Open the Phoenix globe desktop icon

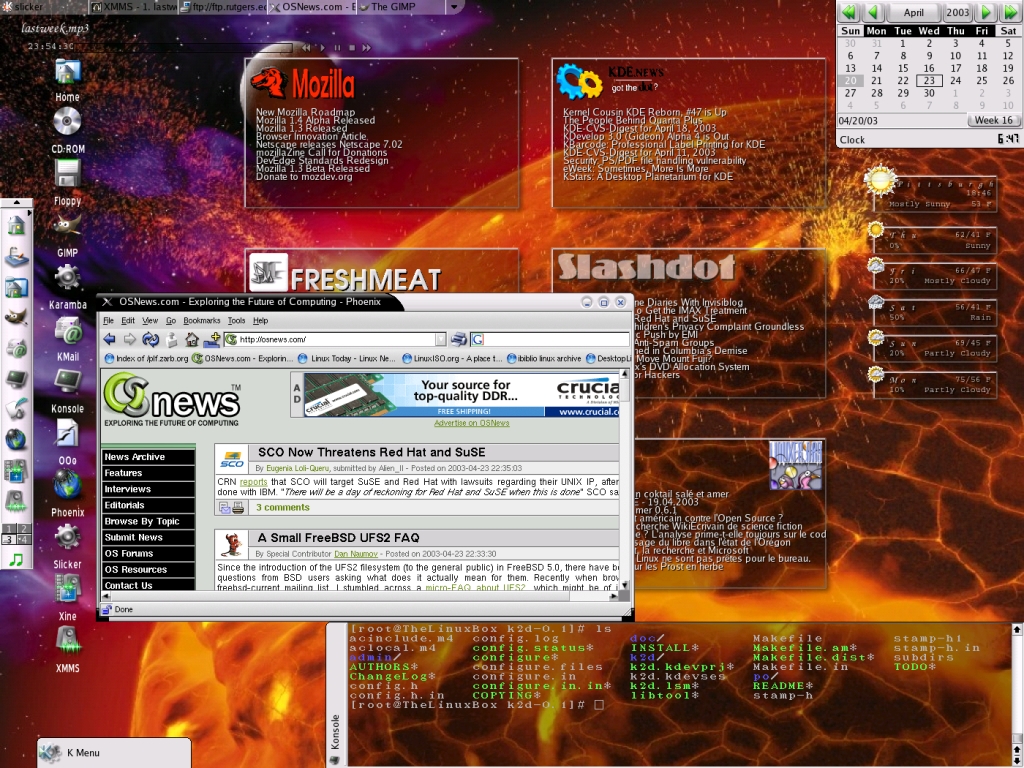click(x=67, y=485)
